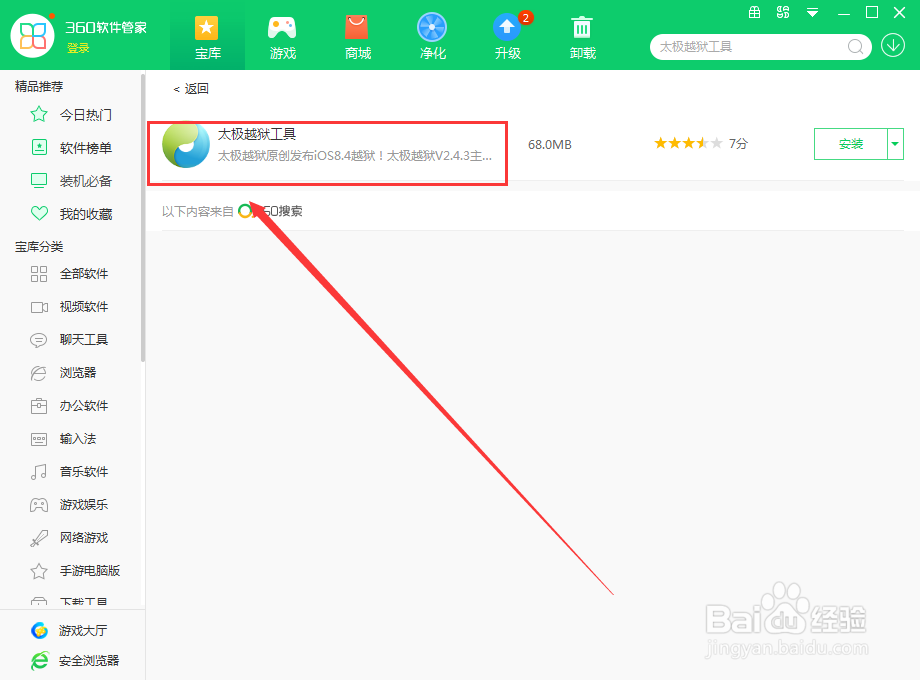
Task: Switch to the 游戏 tab
Action: (282, 37)
